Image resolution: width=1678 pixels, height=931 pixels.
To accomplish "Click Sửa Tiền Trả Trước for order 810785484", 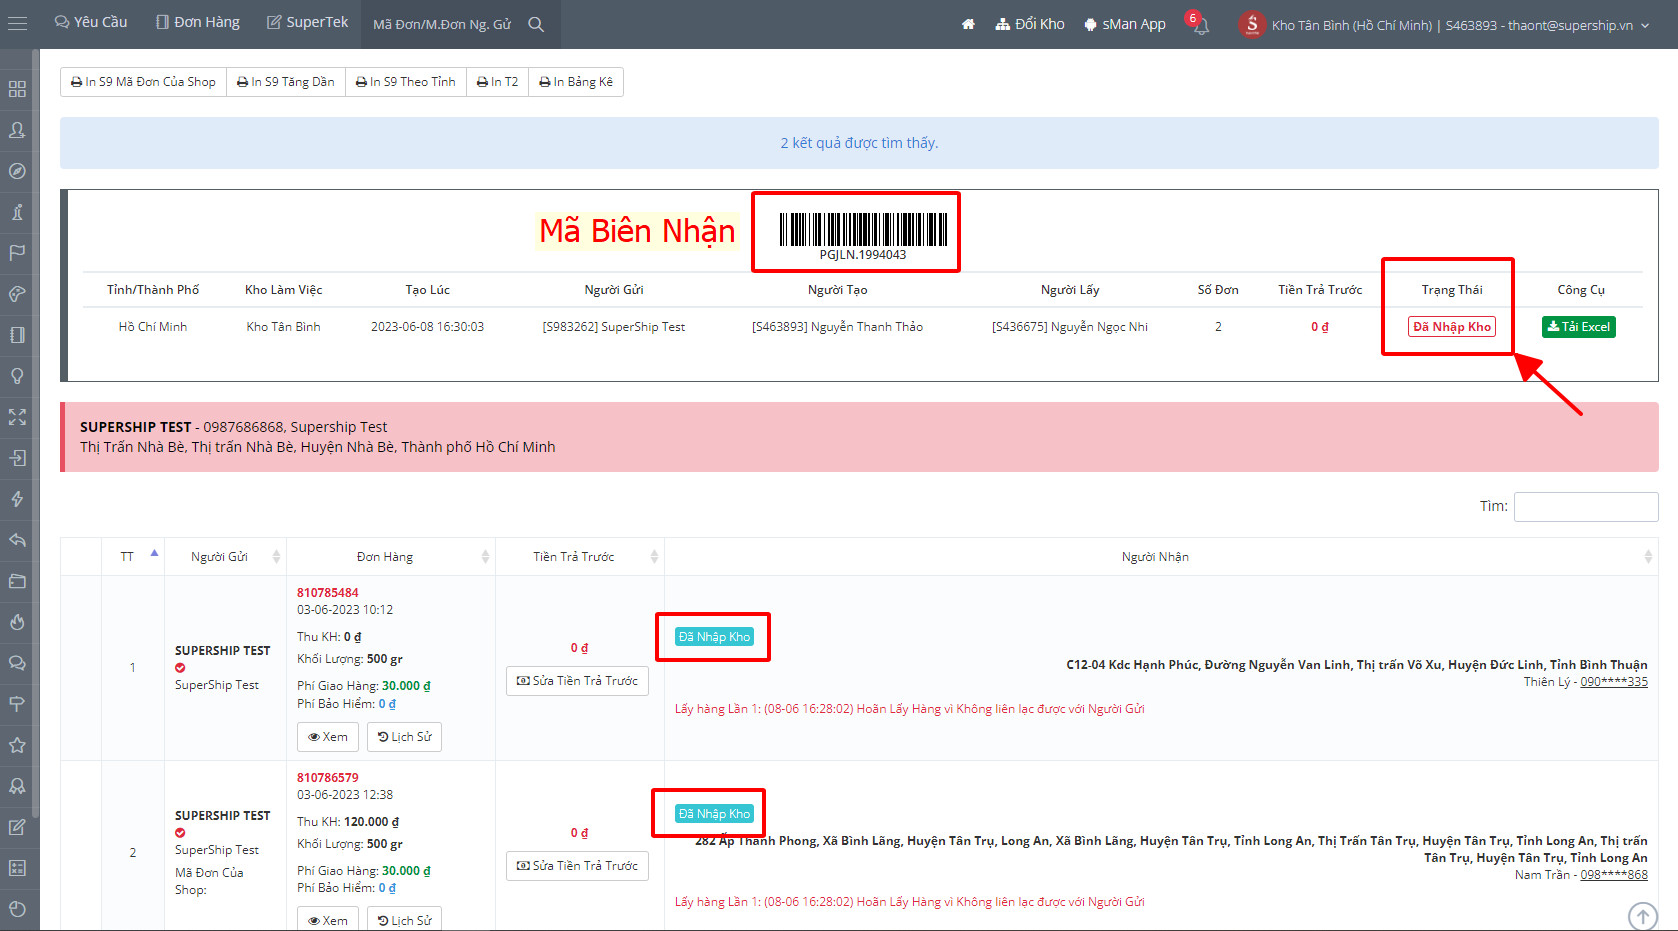I will (577, 681).
